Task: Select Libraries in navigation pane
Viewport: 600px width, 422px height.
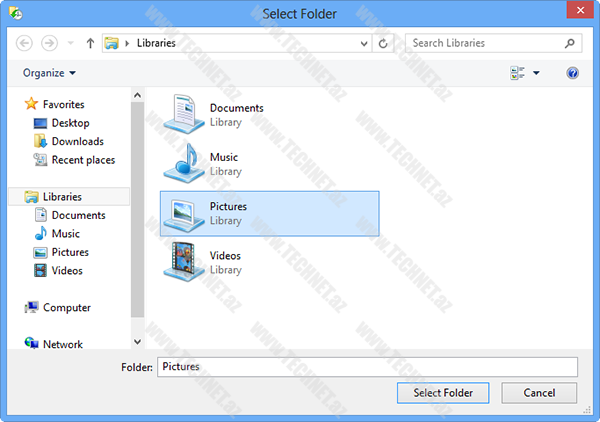Action: pyautogui.click(x=62, y=197)
